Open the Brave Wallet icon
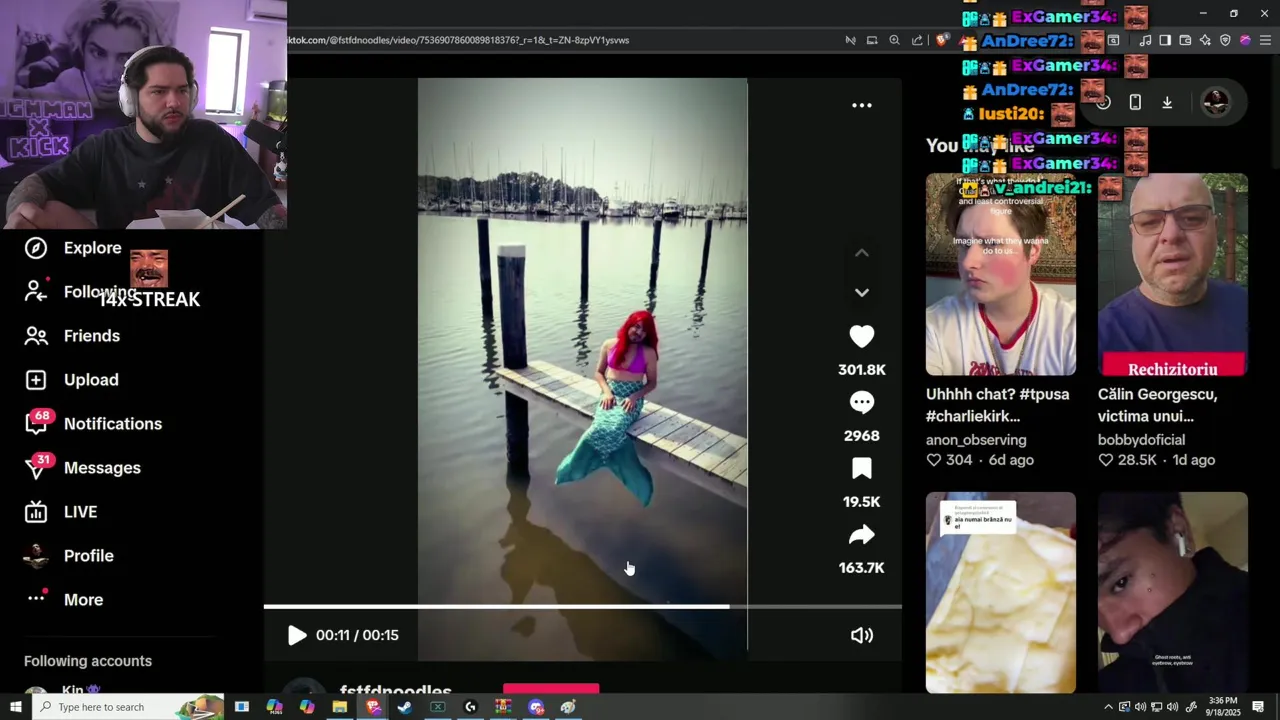This screenshot has width=1280, height=720. 1185,40
